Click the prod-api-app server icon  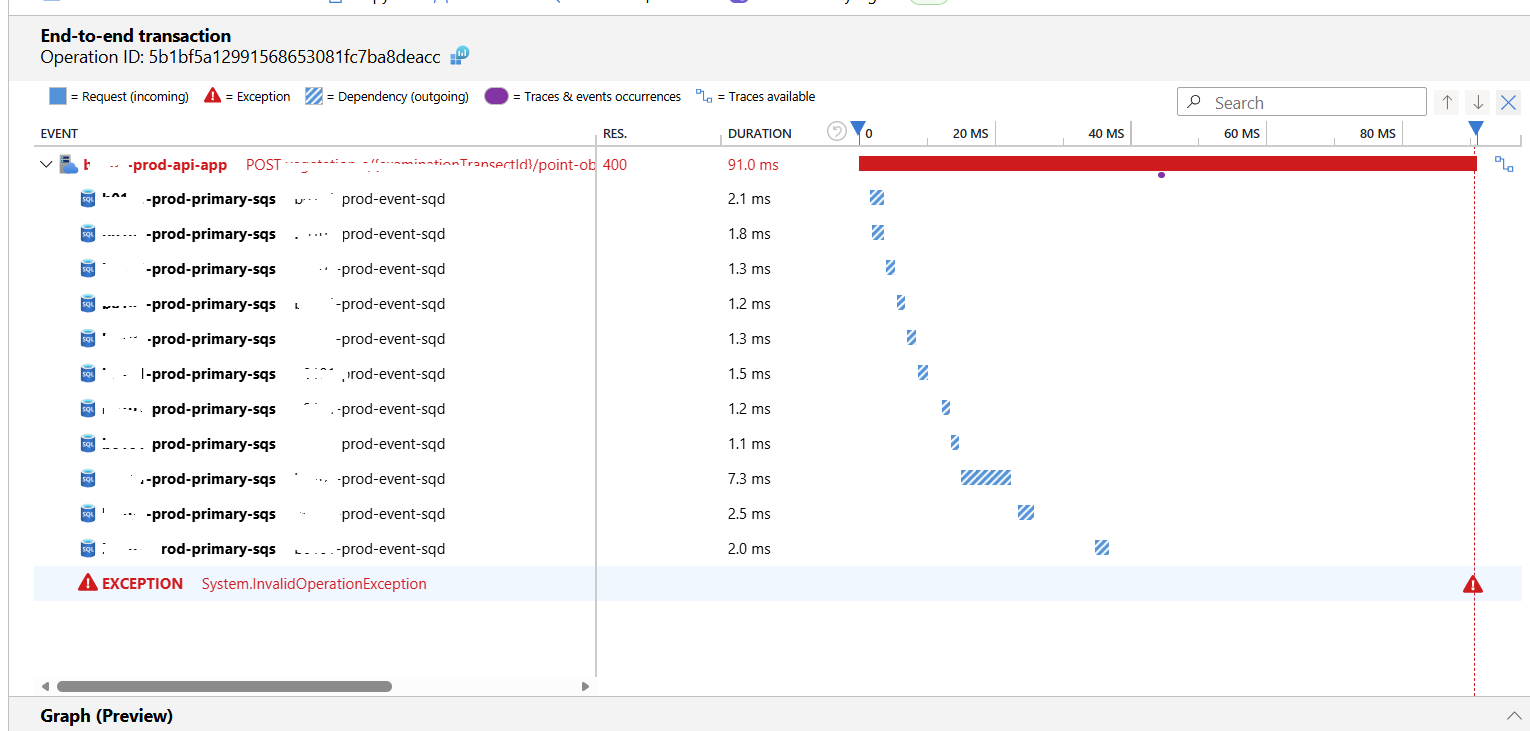pyautogui.click(x=68, y=164)
